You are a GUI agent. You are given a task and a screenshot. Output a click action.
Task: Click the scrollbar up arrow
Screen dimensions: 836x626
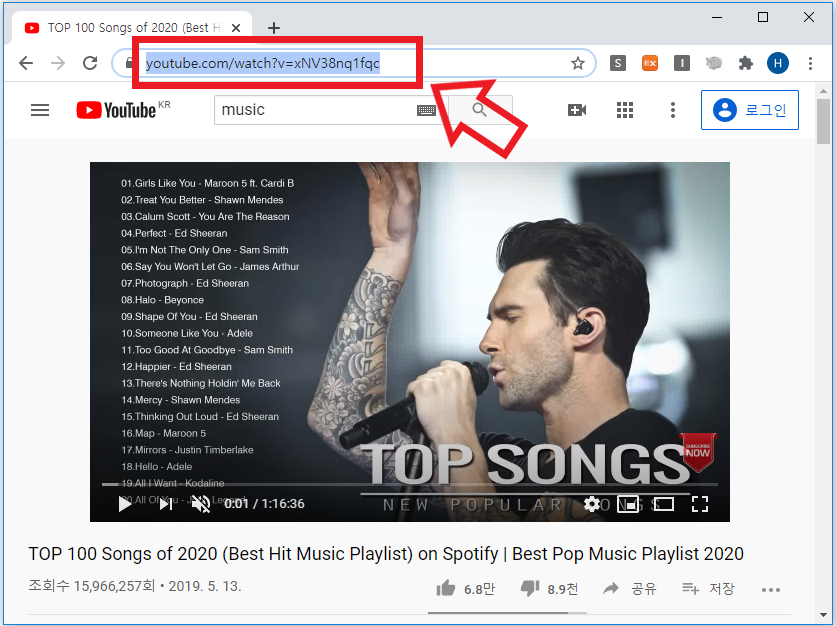point(823,91)
